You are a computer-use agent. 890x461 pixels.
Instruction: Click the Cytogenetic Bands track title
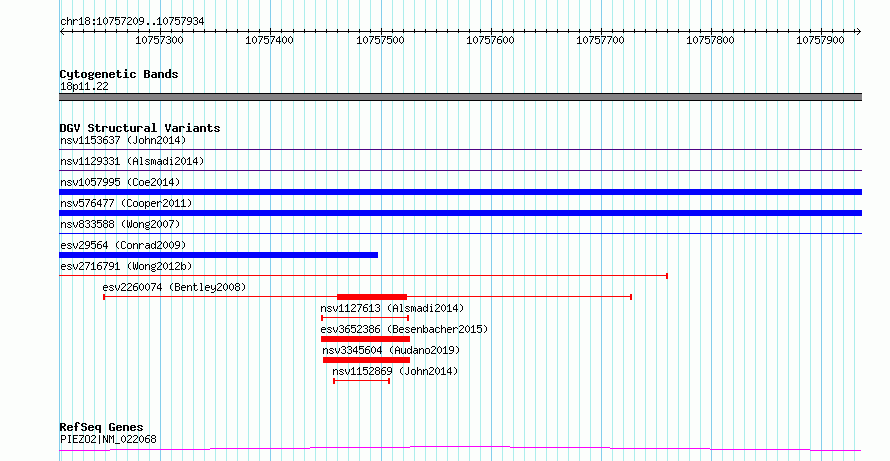[119, 74]
